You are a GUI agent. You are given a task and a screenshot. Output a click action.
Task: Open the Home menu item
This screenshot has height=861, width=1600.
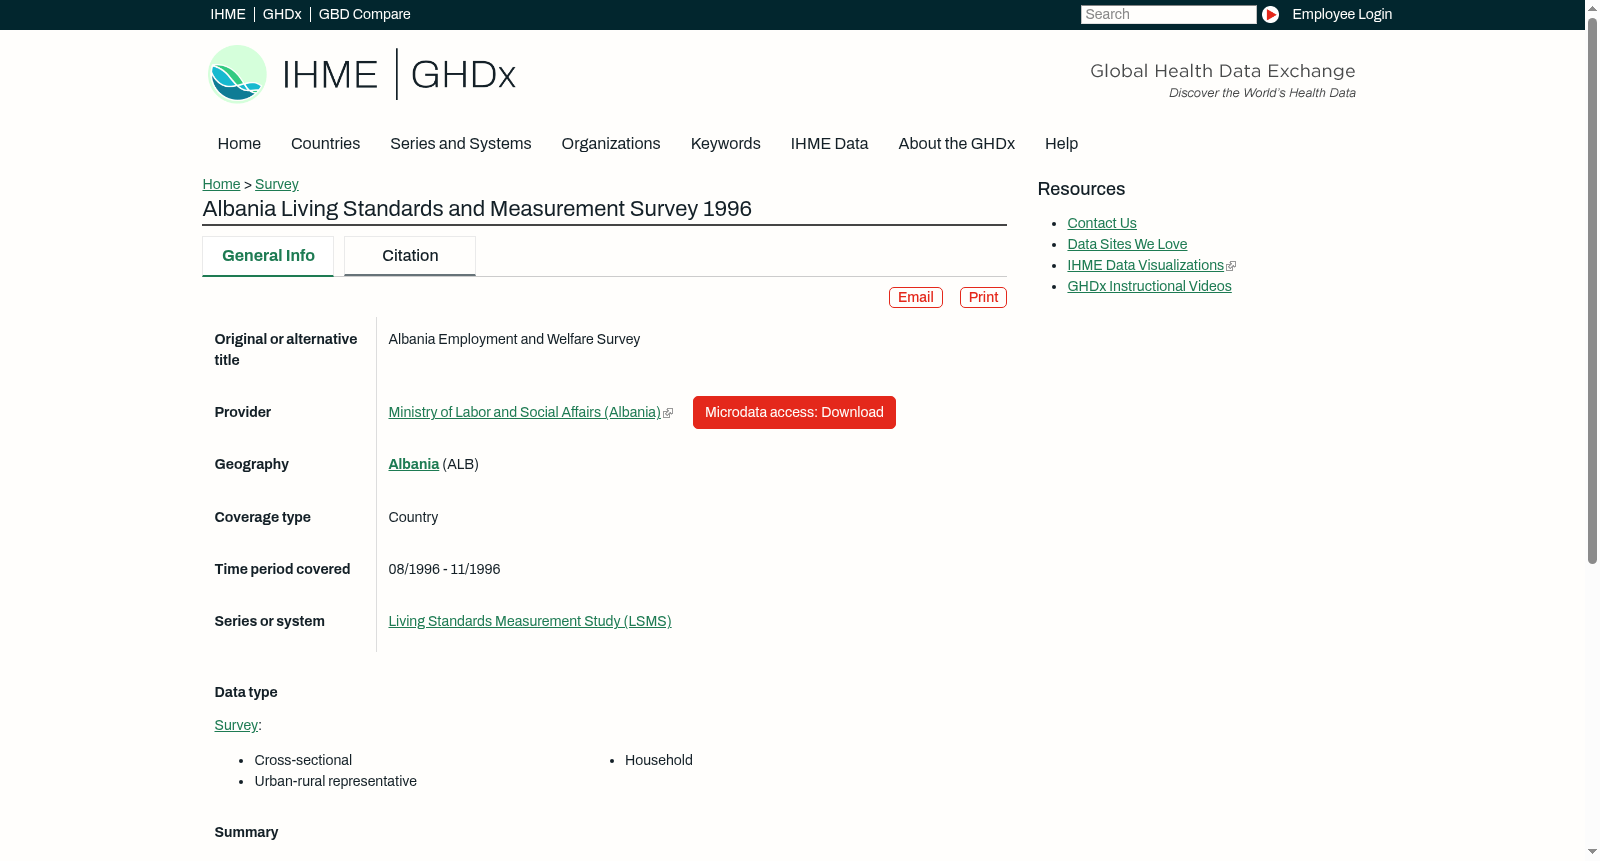click(x=239, y=144)
